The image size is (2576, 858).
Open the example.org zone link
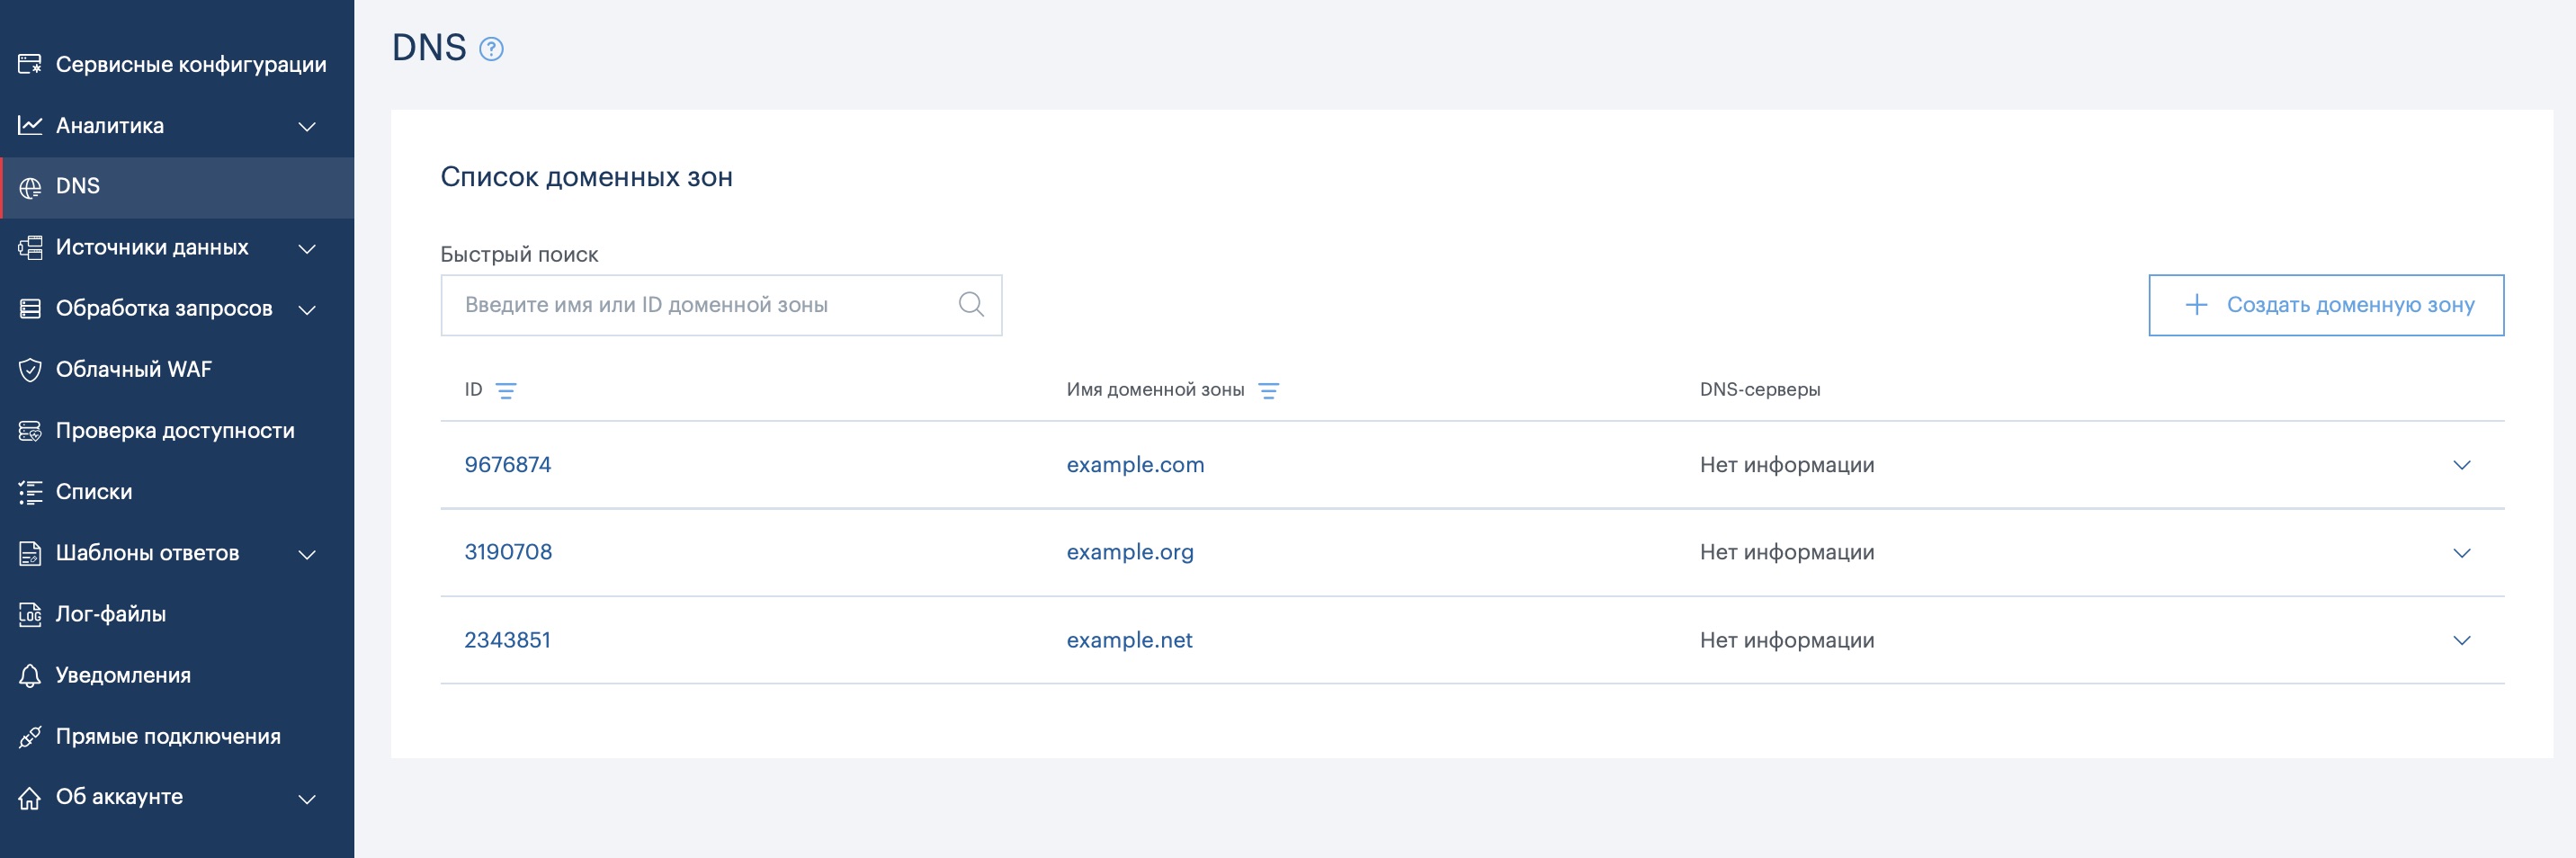coord(1129,552)
